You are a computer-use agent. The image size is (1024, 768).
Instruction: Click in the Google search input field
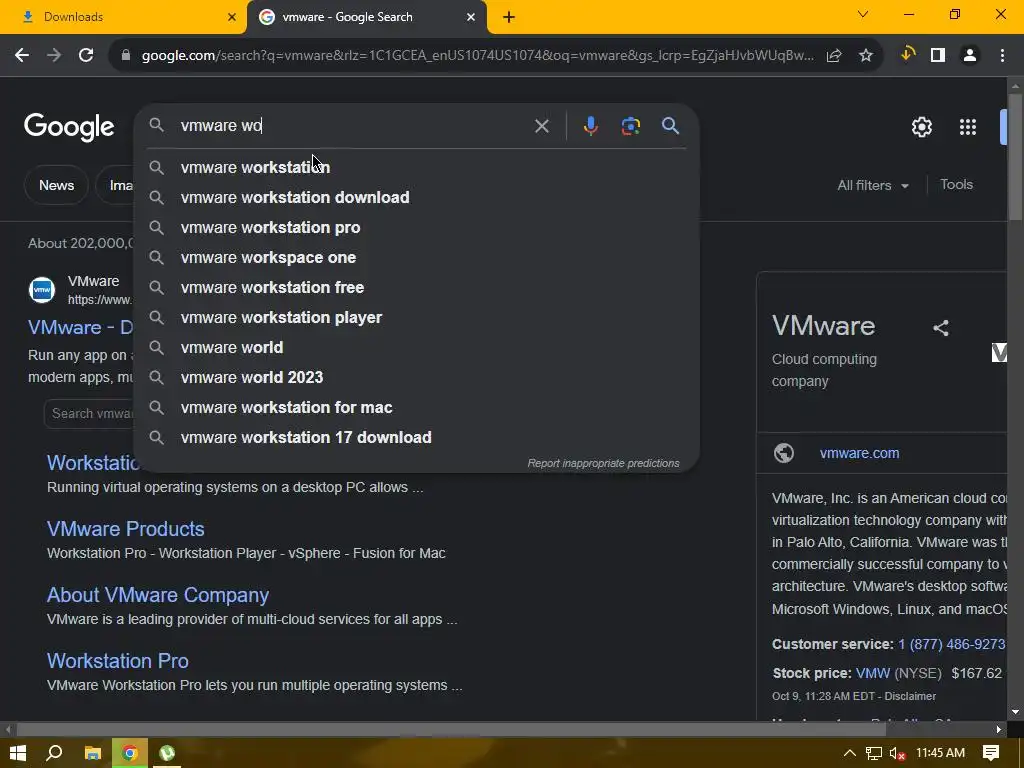(353, 126)
